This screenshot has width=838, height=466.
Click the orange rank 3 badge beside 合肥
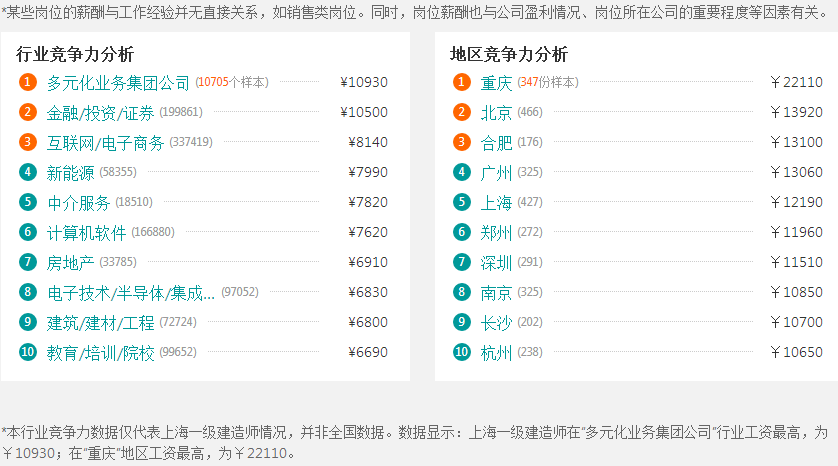click(462, 142)
